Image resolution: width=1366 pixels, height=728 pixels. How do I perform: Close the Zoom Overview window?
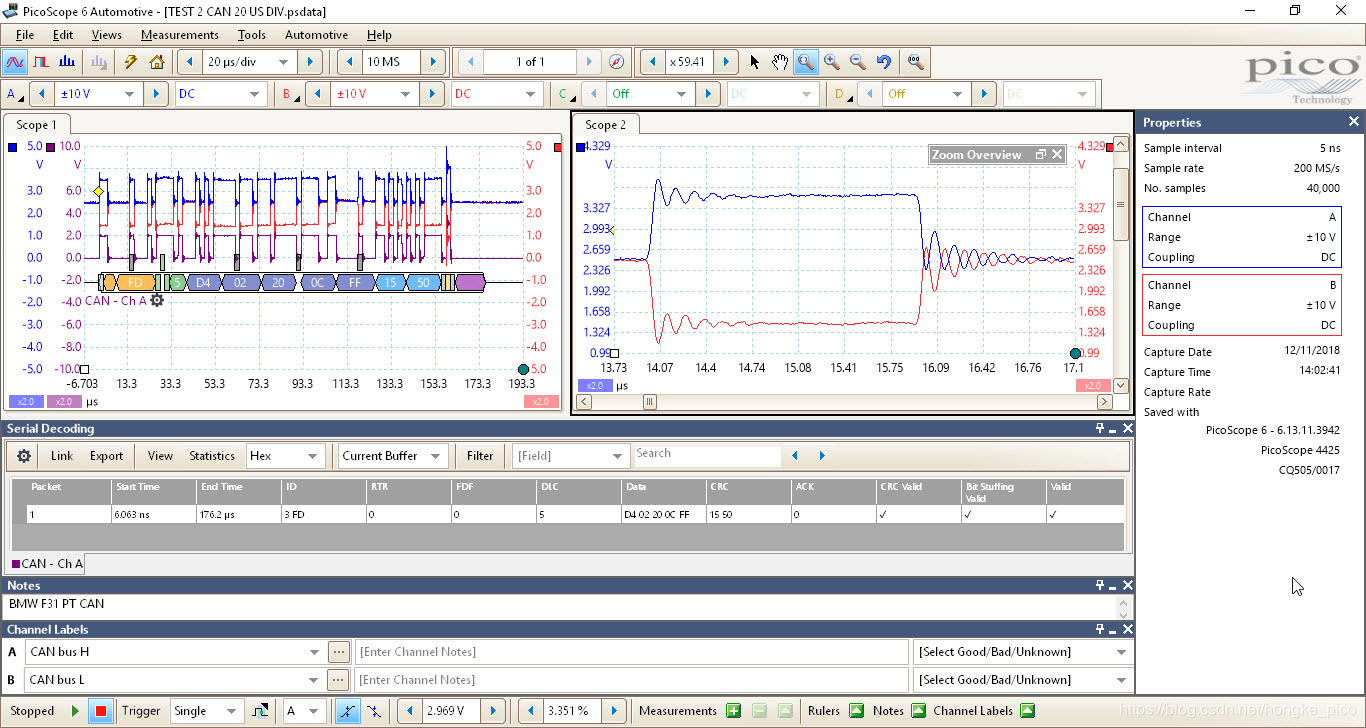[1056, 155]
